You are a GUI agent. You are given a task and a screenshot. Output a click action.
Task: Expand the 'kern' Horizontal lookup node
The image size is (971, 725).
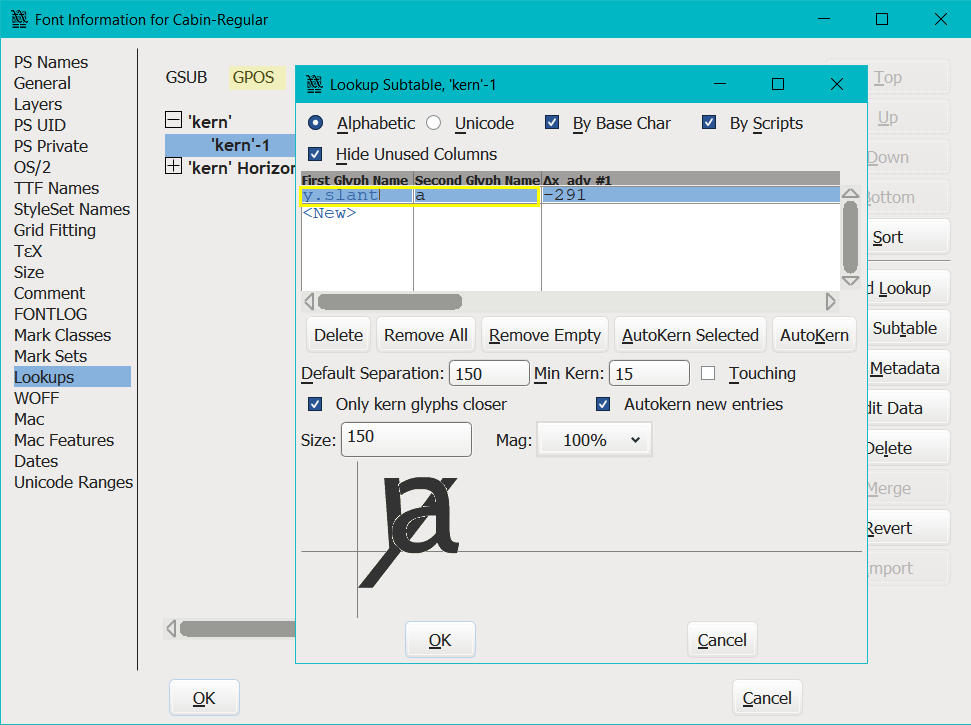[x=173, y=167]
